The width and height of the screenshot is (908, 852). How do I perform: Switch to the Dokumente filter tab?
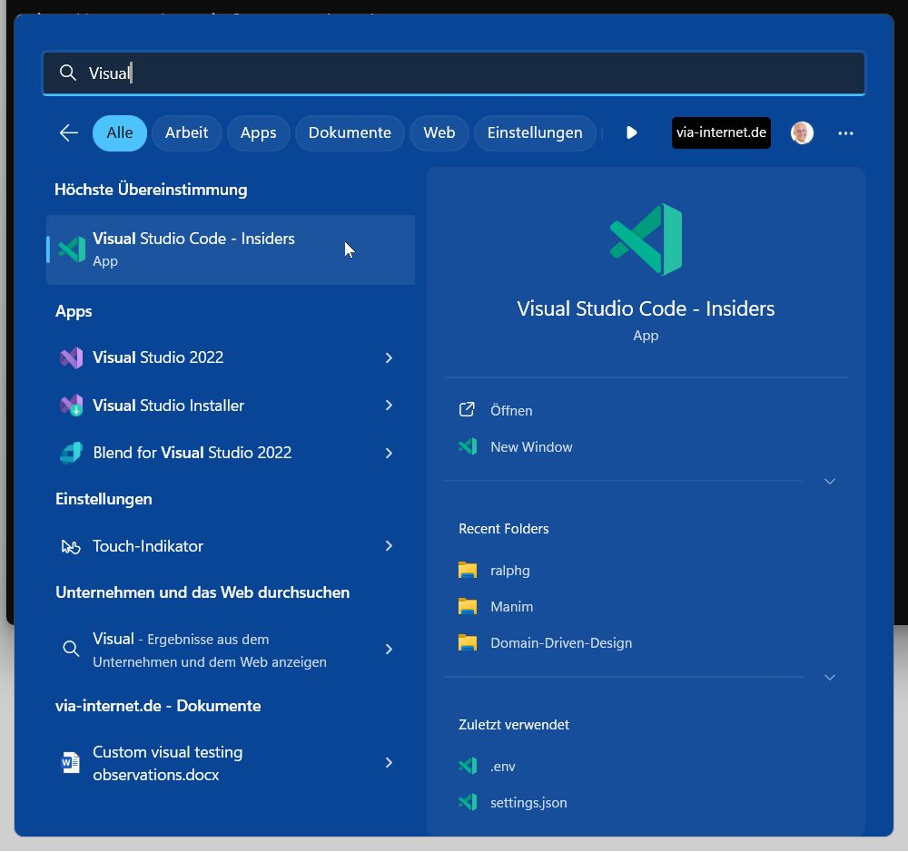pos(350,133)
